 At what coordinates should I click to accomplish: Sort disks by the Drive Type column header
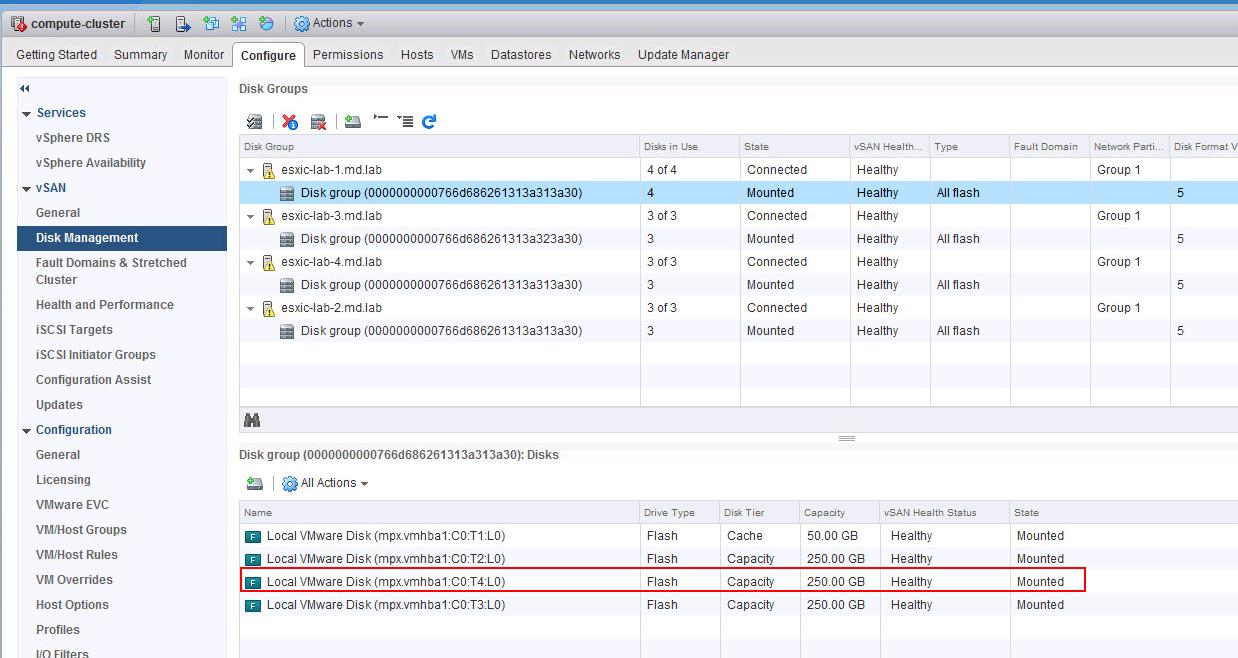680,513
